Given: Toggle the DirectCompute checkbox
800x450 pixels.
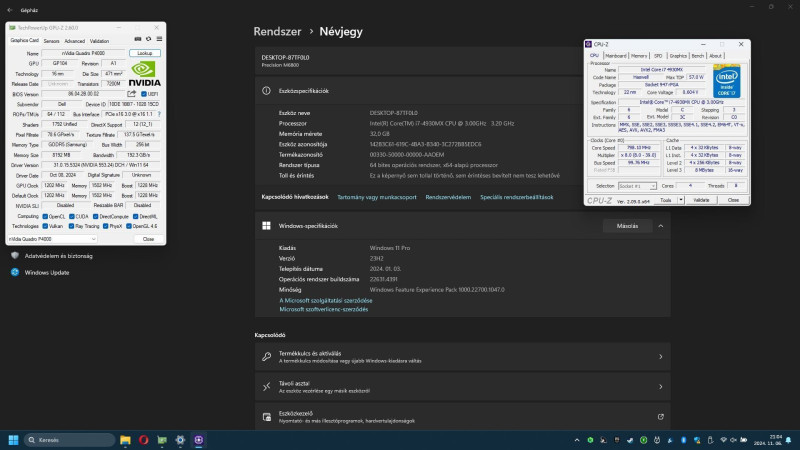Looking at the screenshot, I should [x=96, y=216].
